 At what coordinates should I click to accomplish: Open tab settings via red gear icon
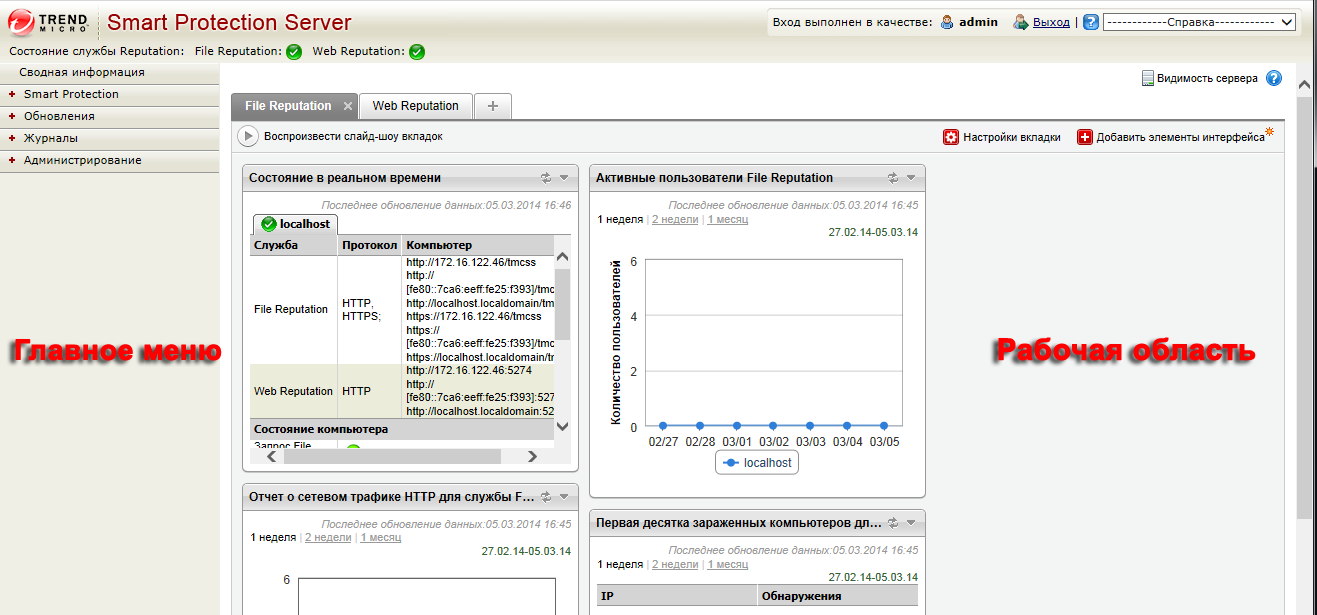tap(951, 137)
